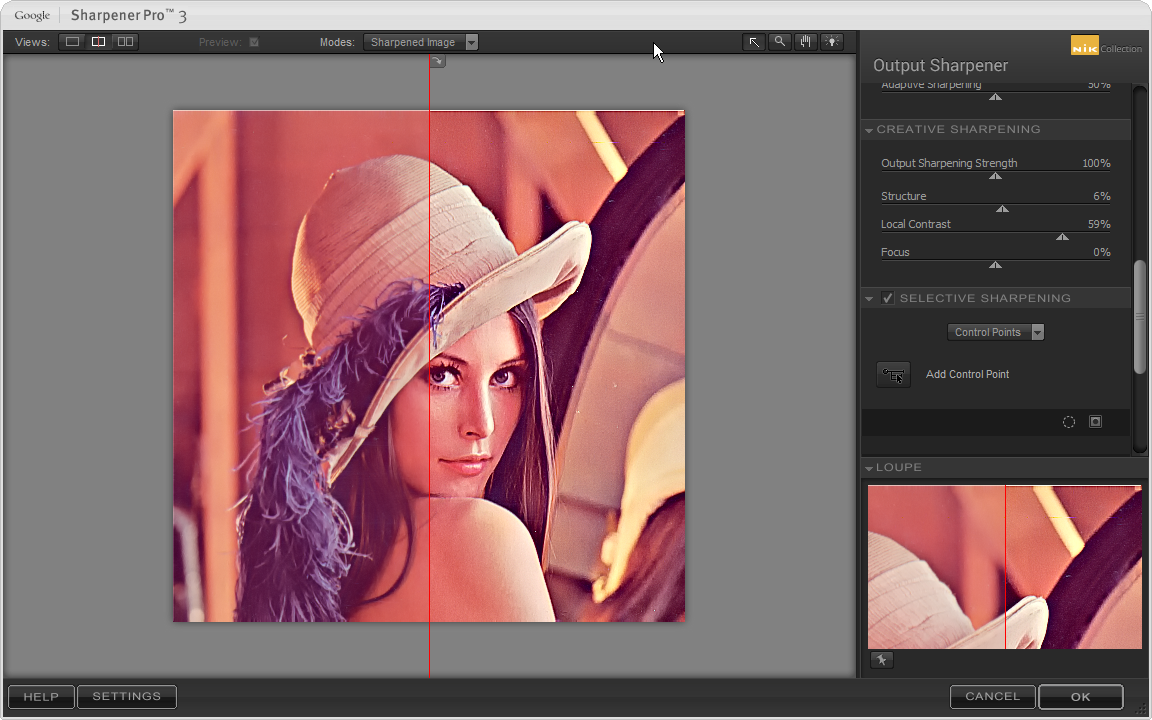Click the Focus slider handle
This screenshot has width=1152, height=720.
[x=996, y=265]
